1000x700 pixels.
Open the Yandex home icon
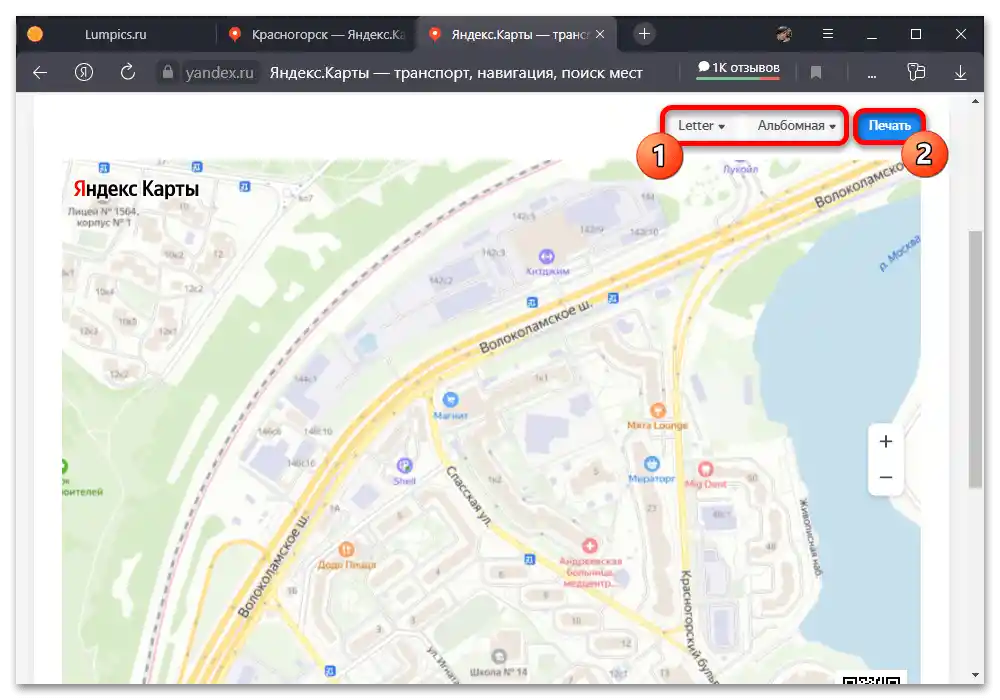(84, 72)
